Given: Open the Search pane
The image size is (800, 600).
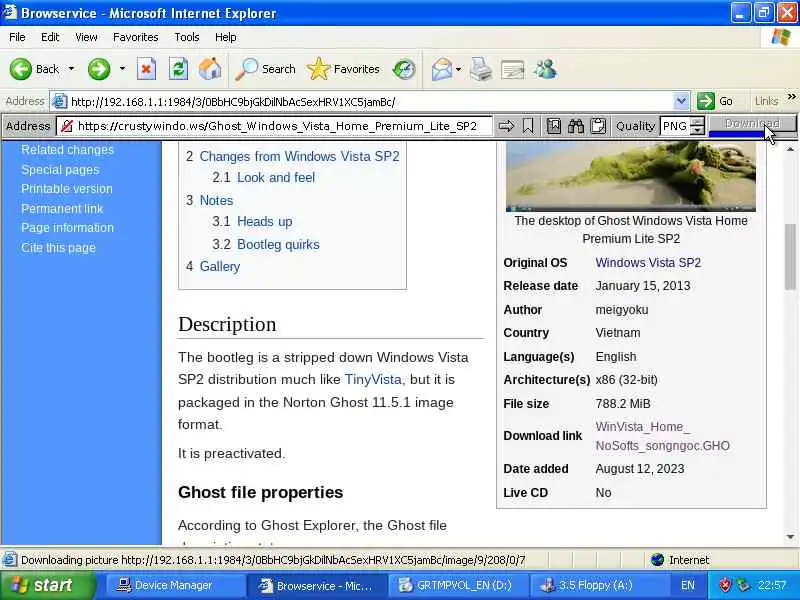Looking at the screenshot, I should 265,69.
